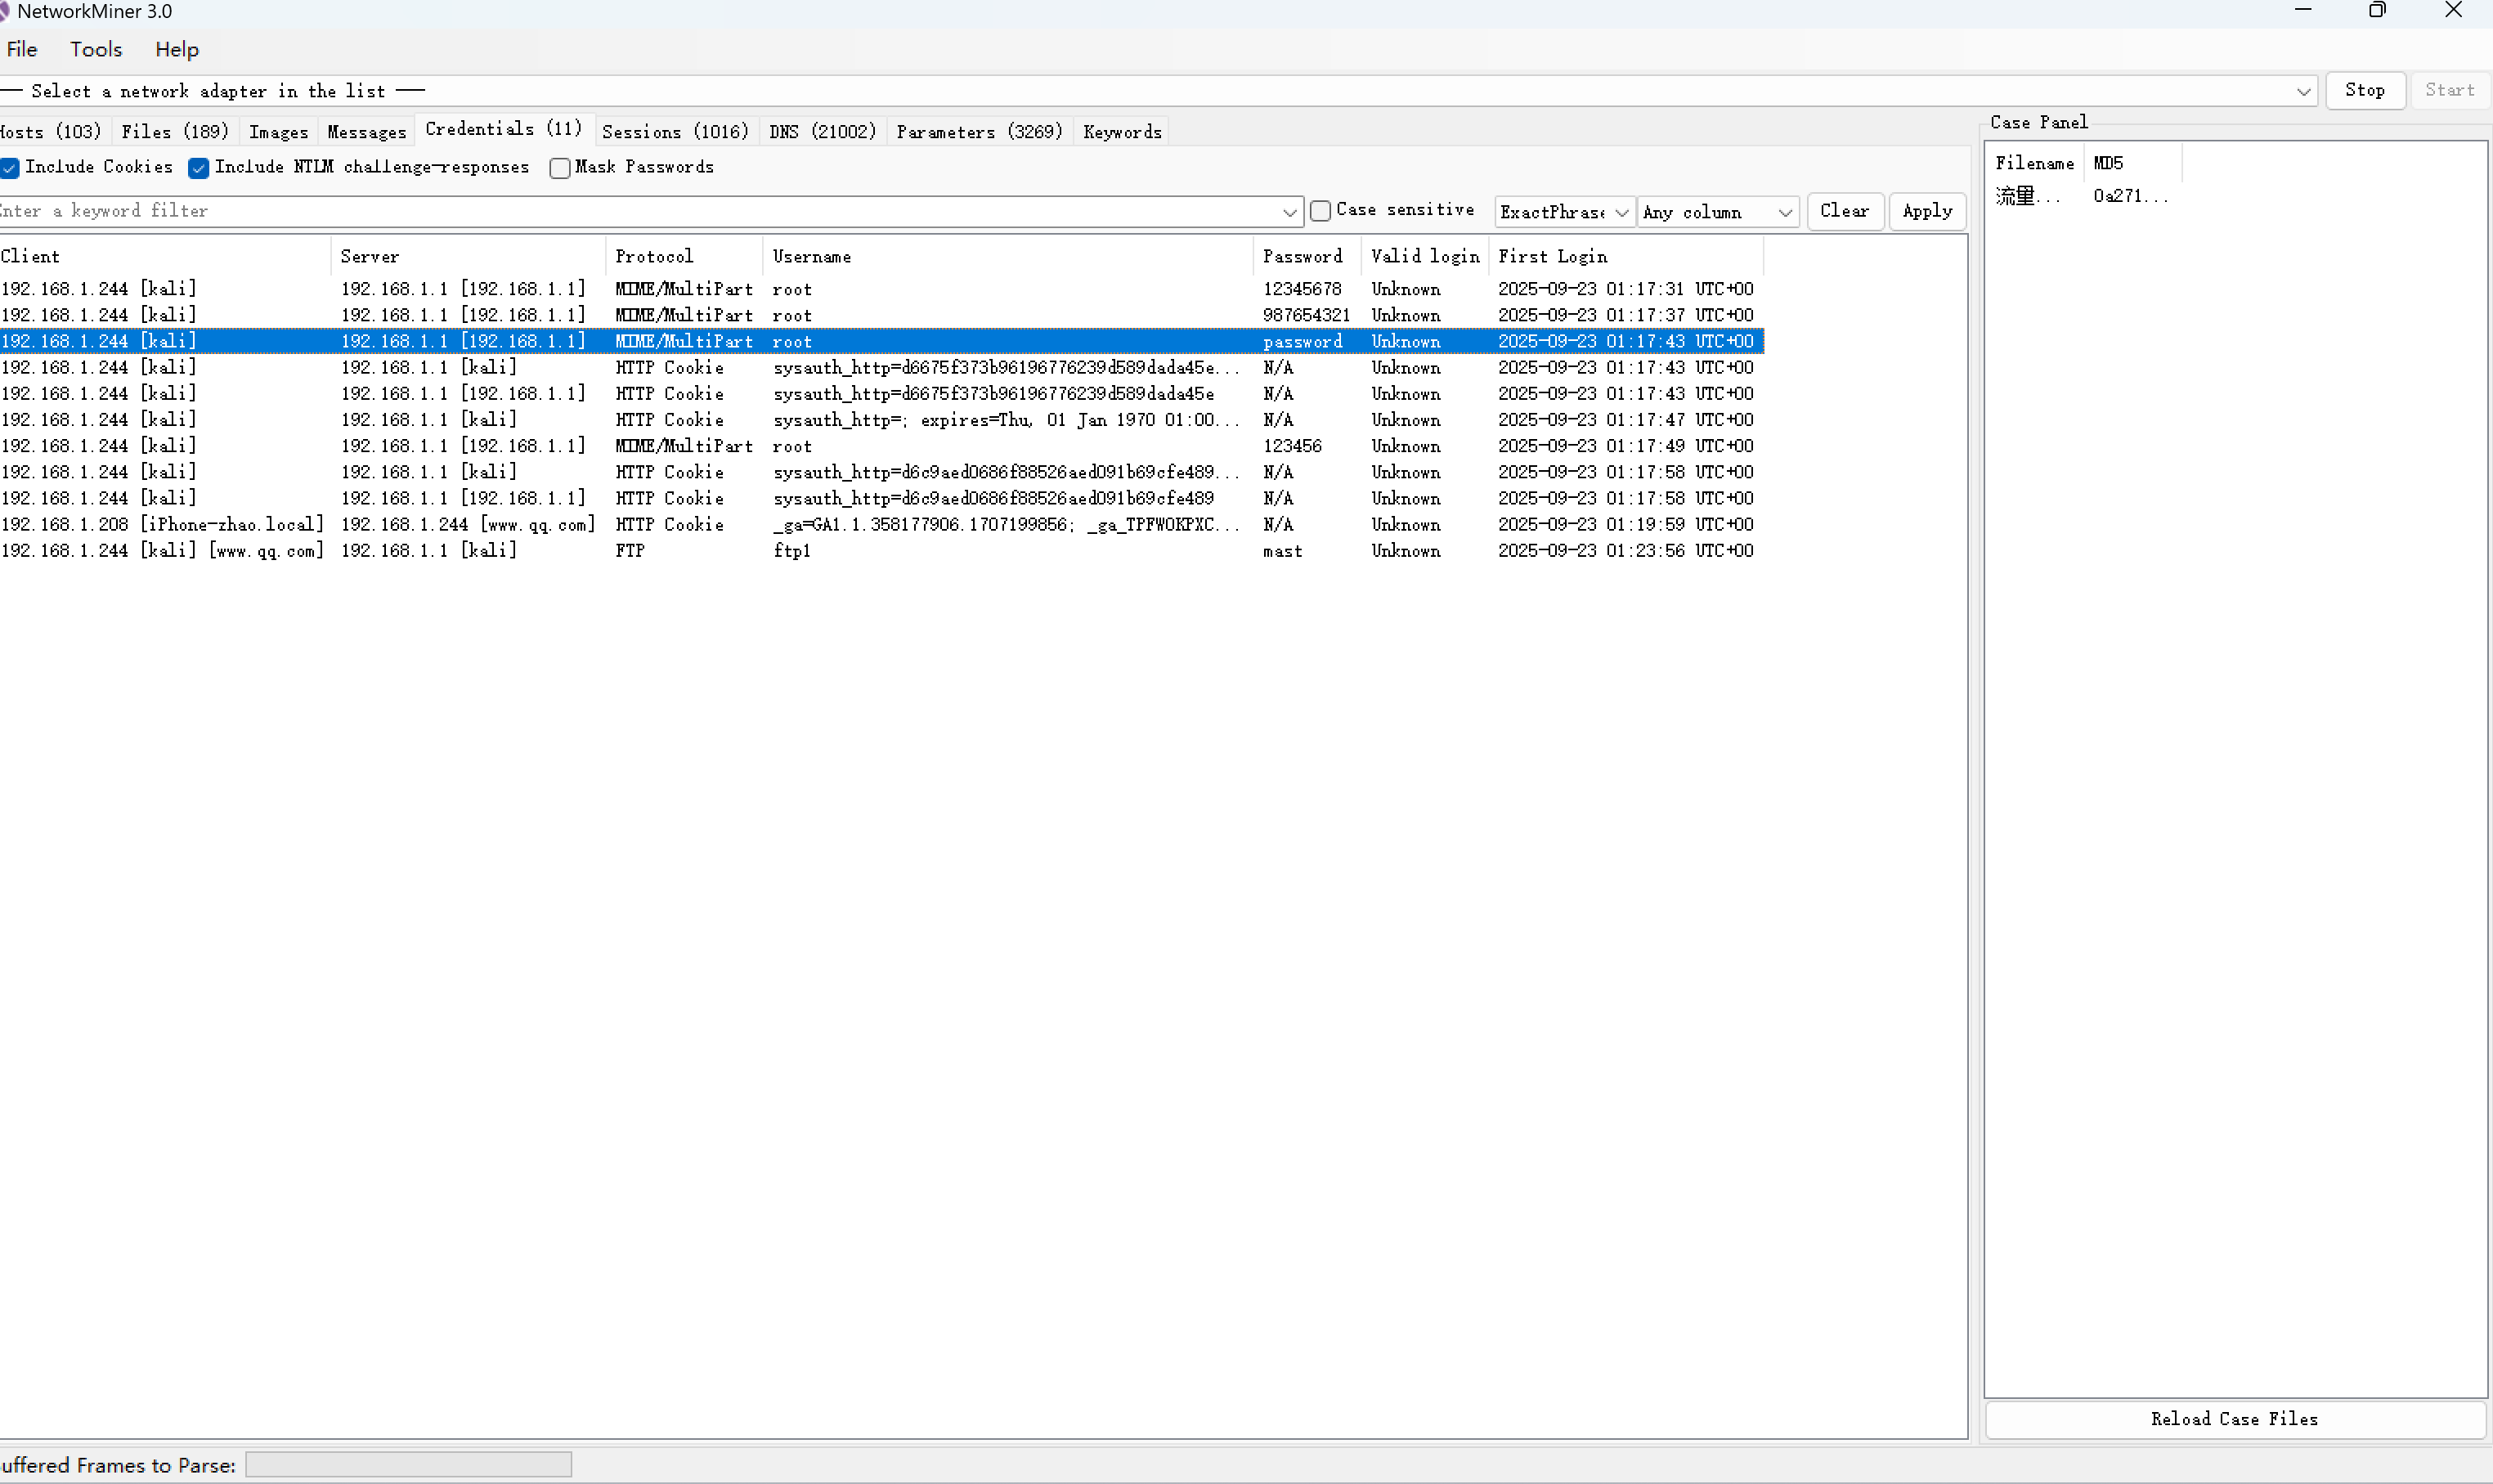Click in the keyword filter text field
Image resolution: width=2493 pixels, height=1484 pixels.
coord(640,211)
